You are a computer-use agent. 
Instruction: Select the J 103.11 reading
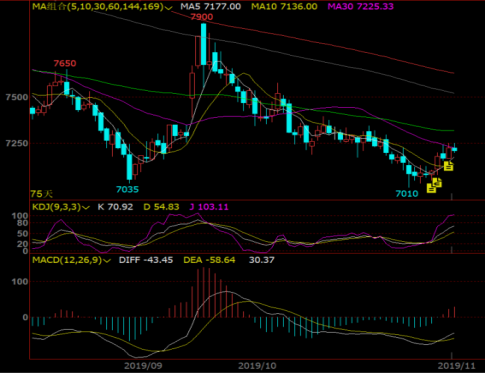pyautogui.click(x=209, y=207)
